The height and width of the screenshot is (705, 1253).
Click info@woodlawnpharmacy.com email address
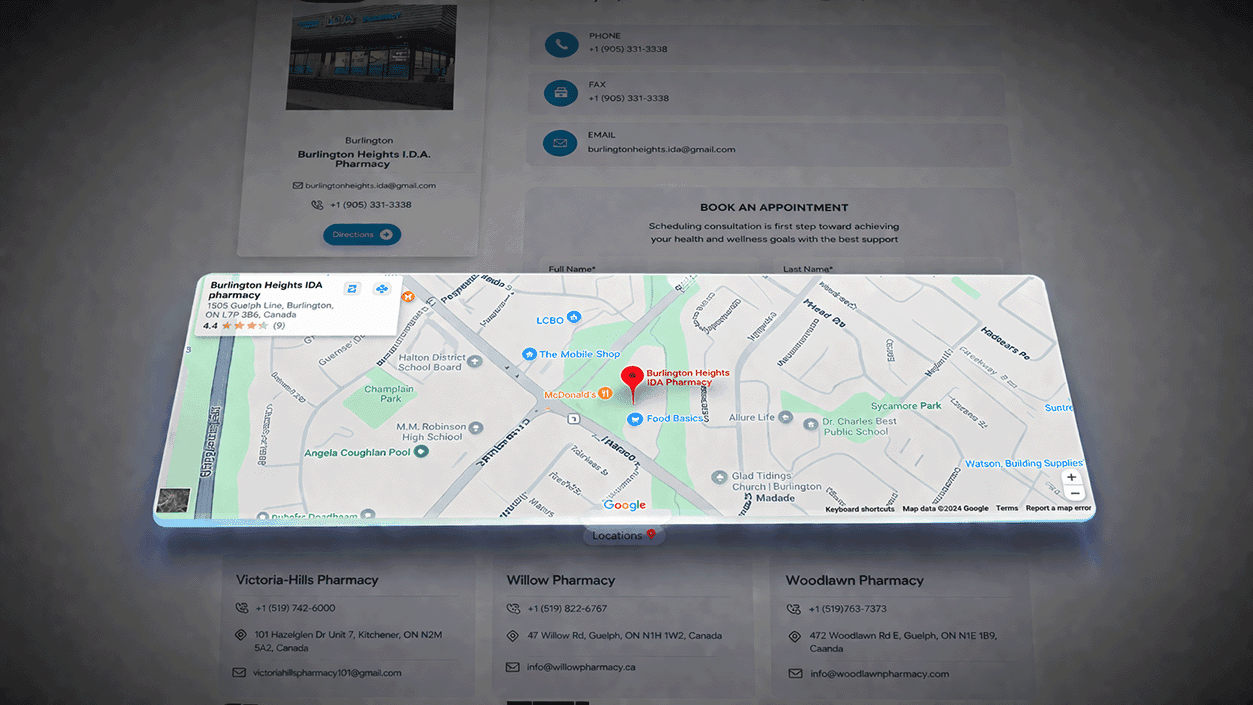click(x=880, y=673)
